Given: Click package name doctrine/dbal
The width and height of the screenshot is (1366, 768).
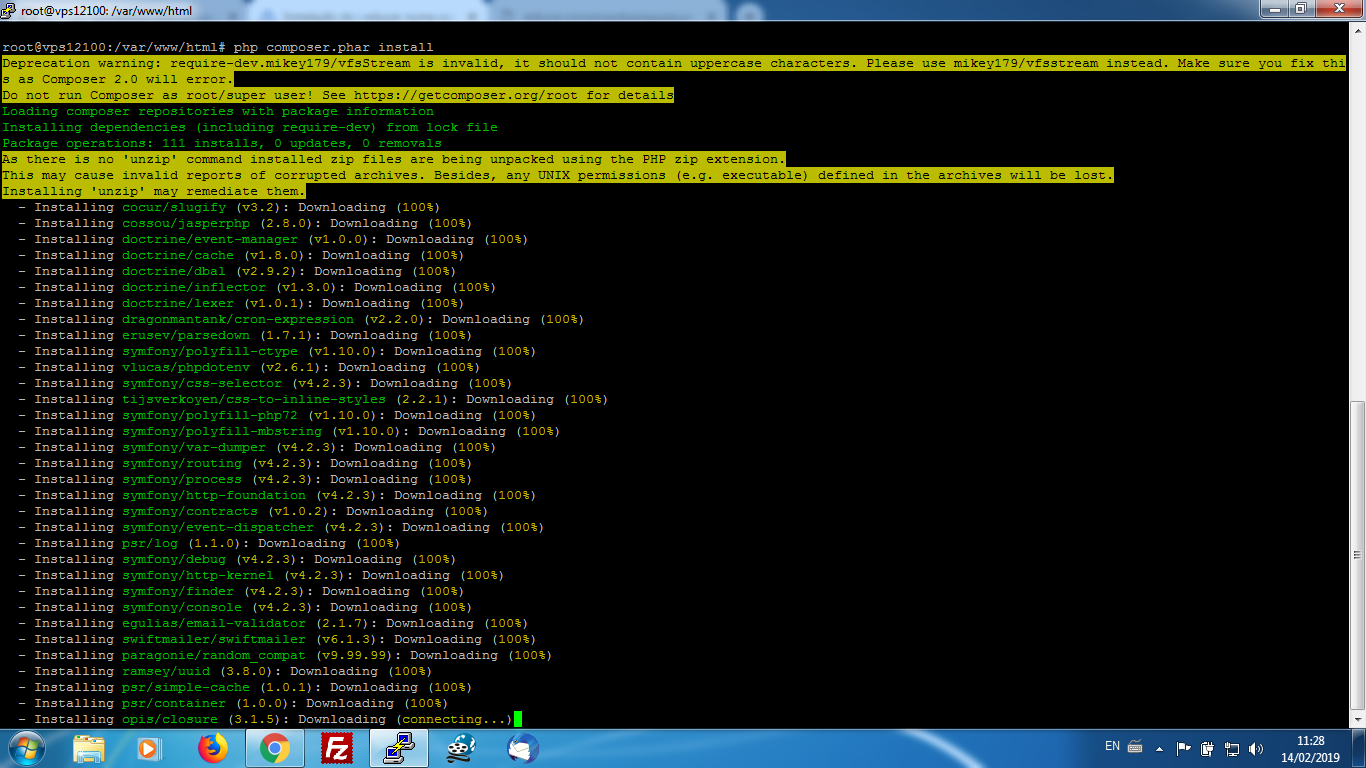Looking at the screenshot, I should pos(174,271).
